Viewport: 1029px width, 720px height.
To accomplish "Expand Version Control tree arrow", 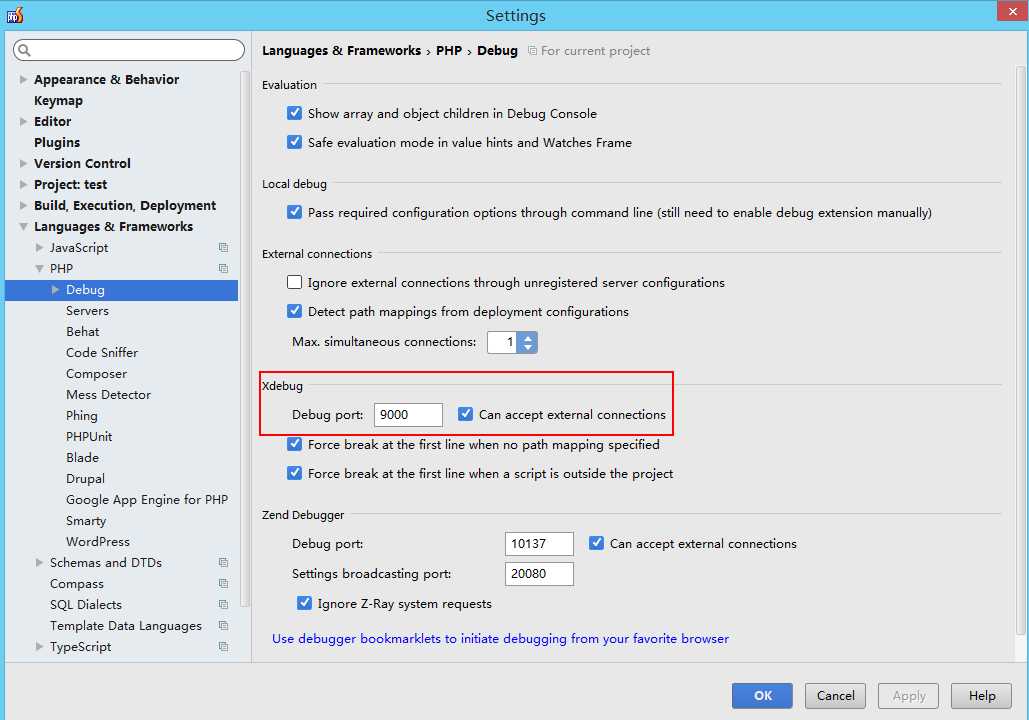I will [x=24, y=163].
